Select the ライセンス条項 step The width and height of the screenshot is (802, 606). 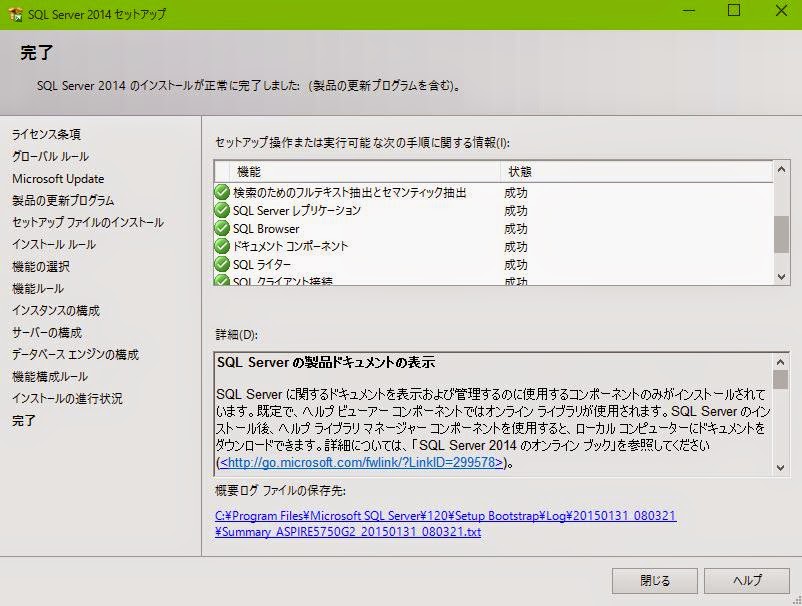point(47,134)
